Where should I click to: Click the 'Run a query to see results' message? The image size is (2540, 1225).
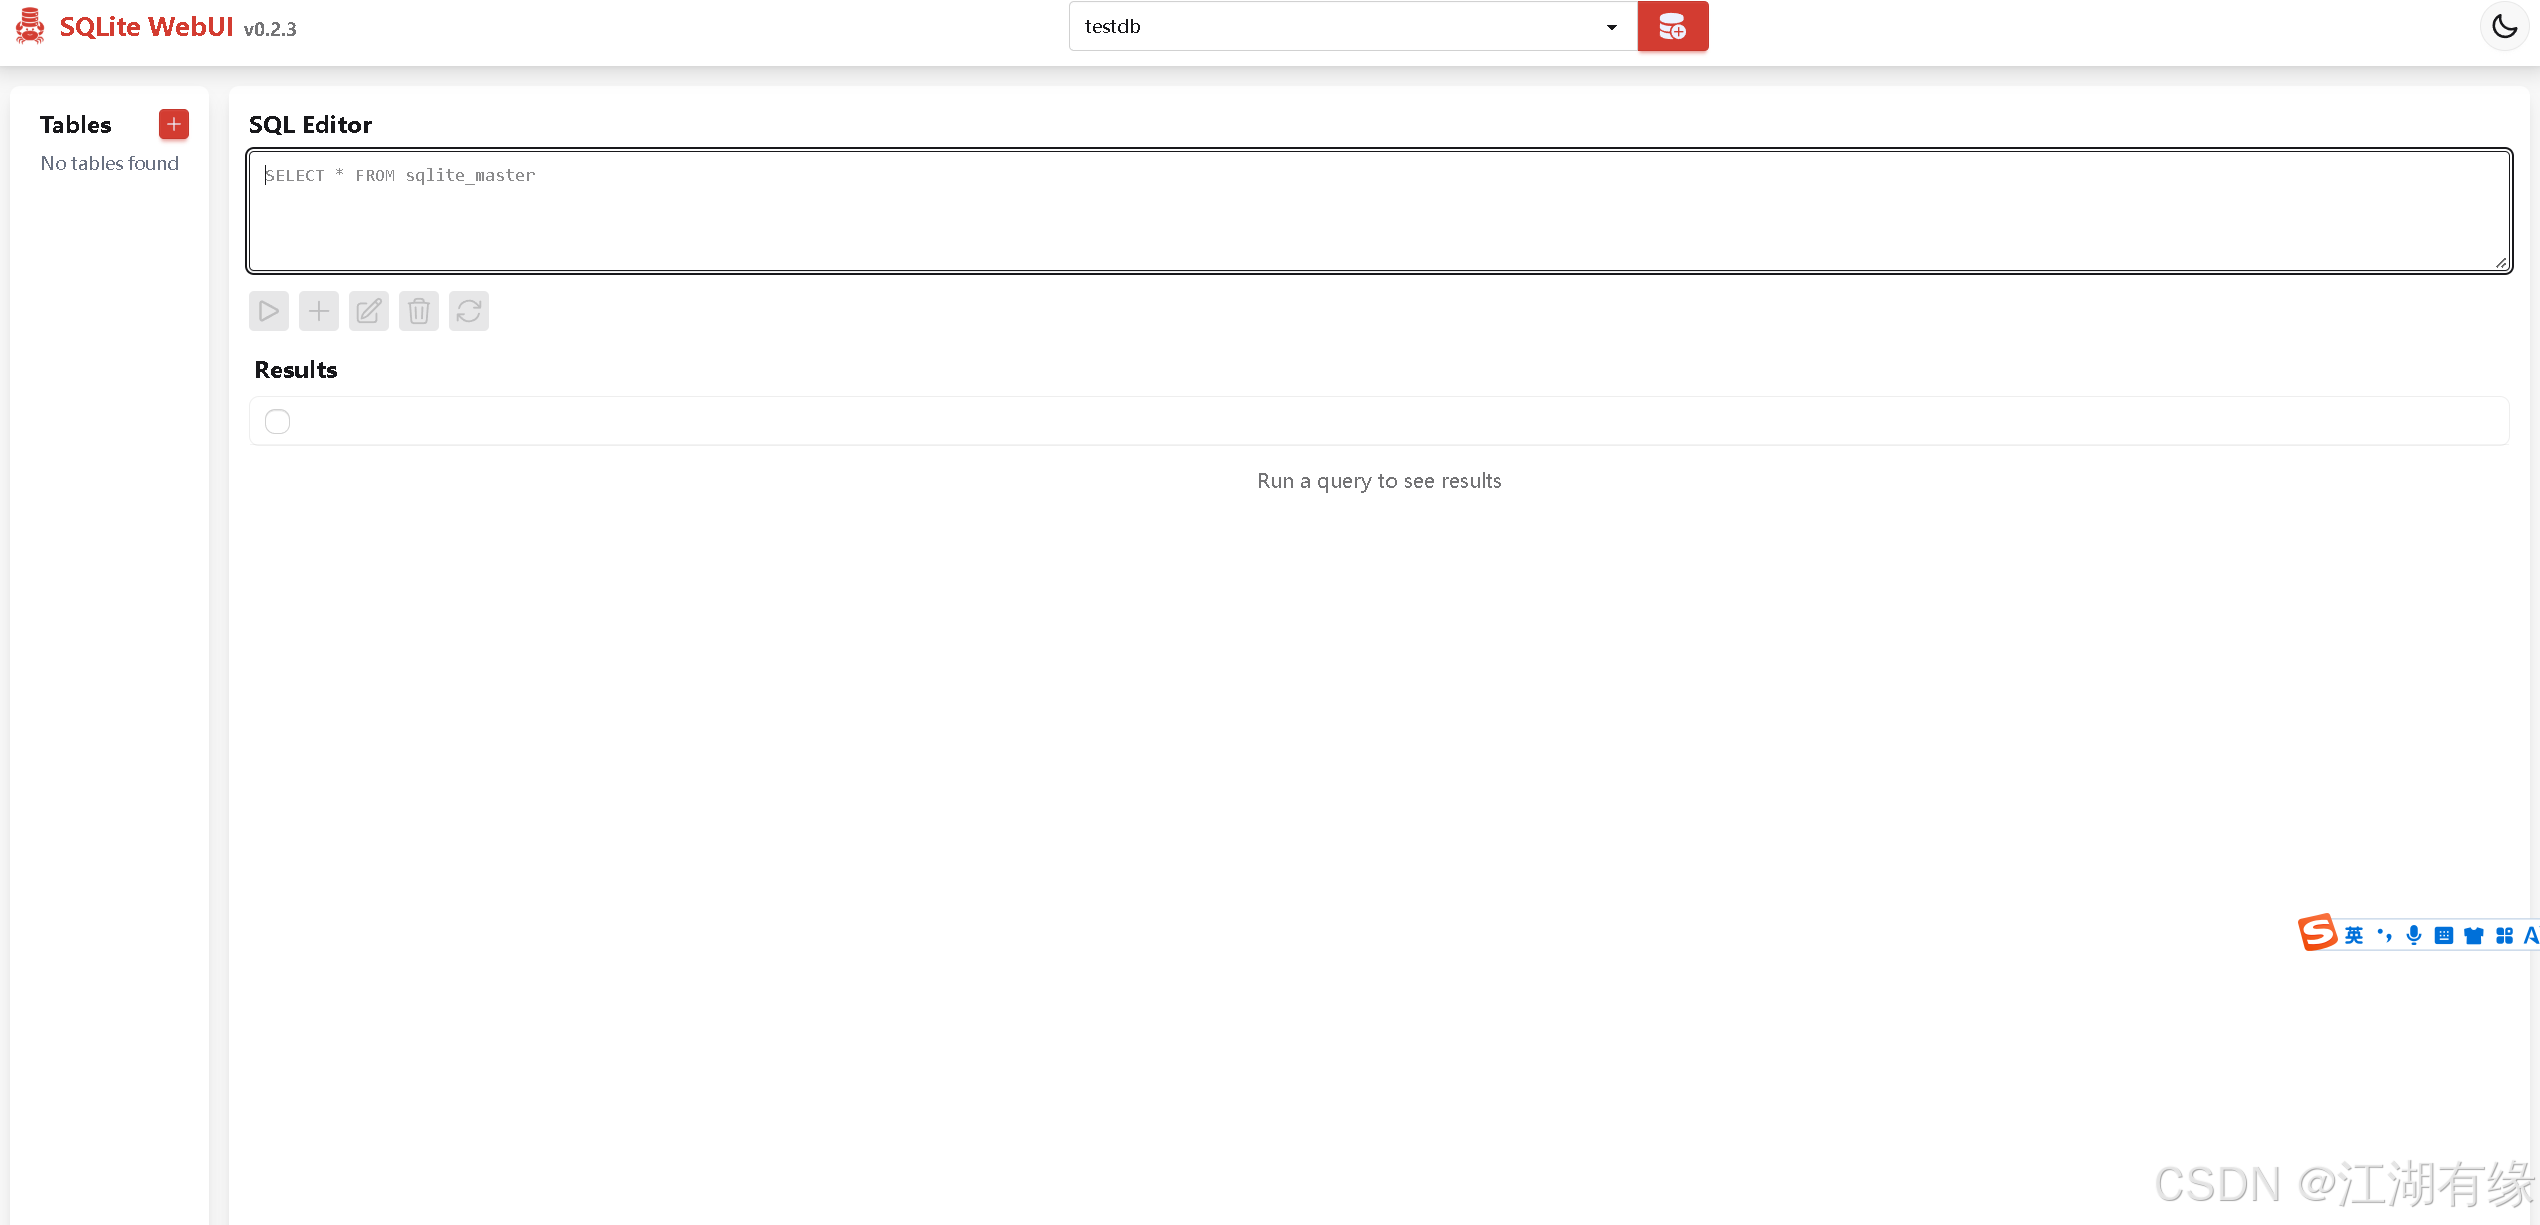click(1379, 481)
